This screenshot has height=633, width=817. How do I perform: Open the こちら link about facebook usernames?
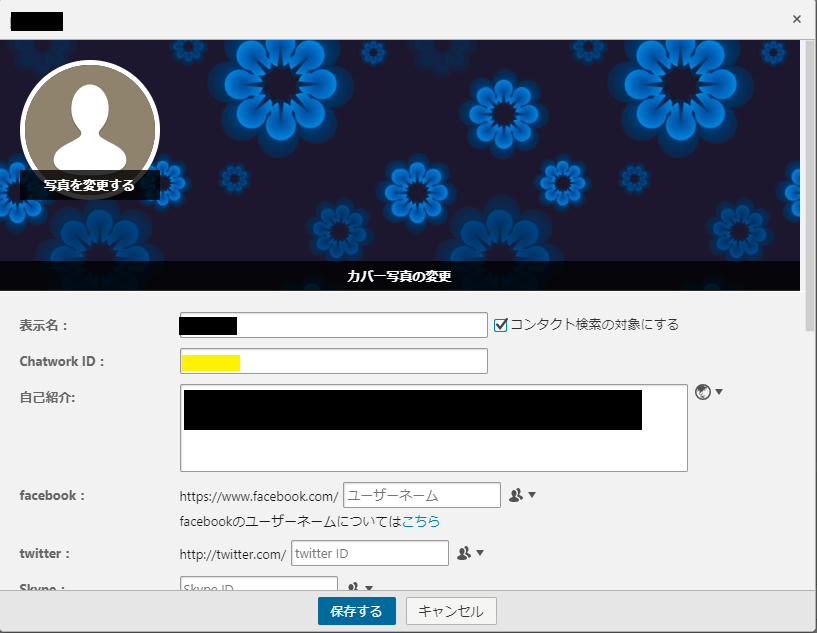[421, 521]
